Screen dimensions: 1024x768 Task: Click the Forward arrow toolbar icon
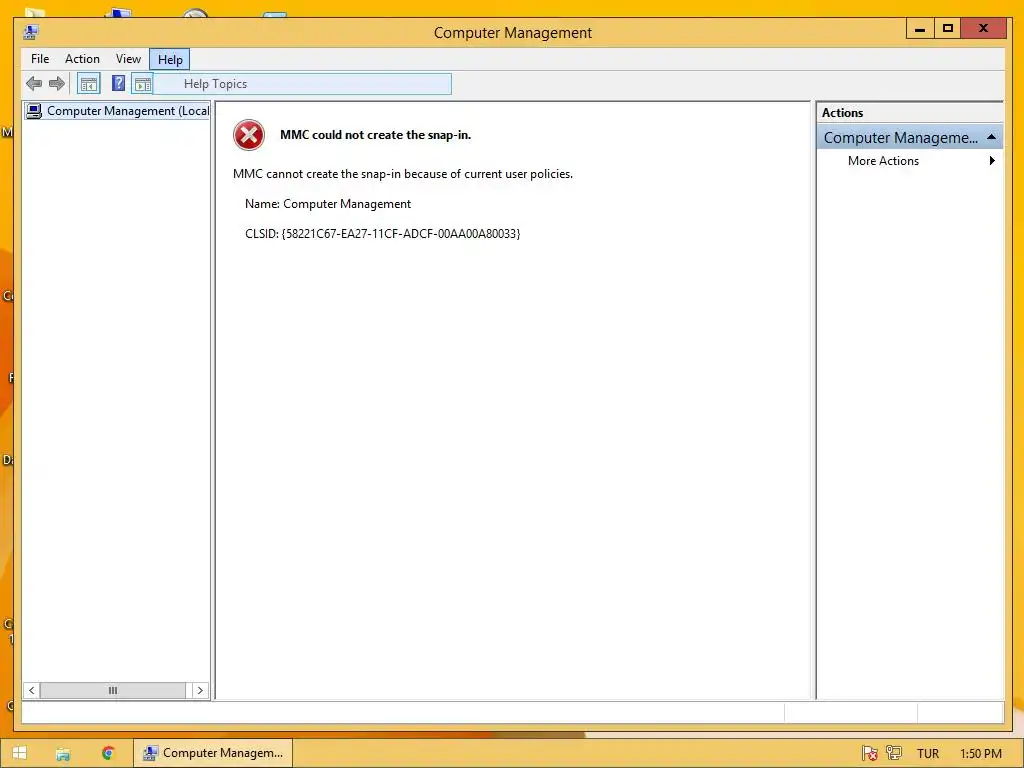tap(57, 84)
